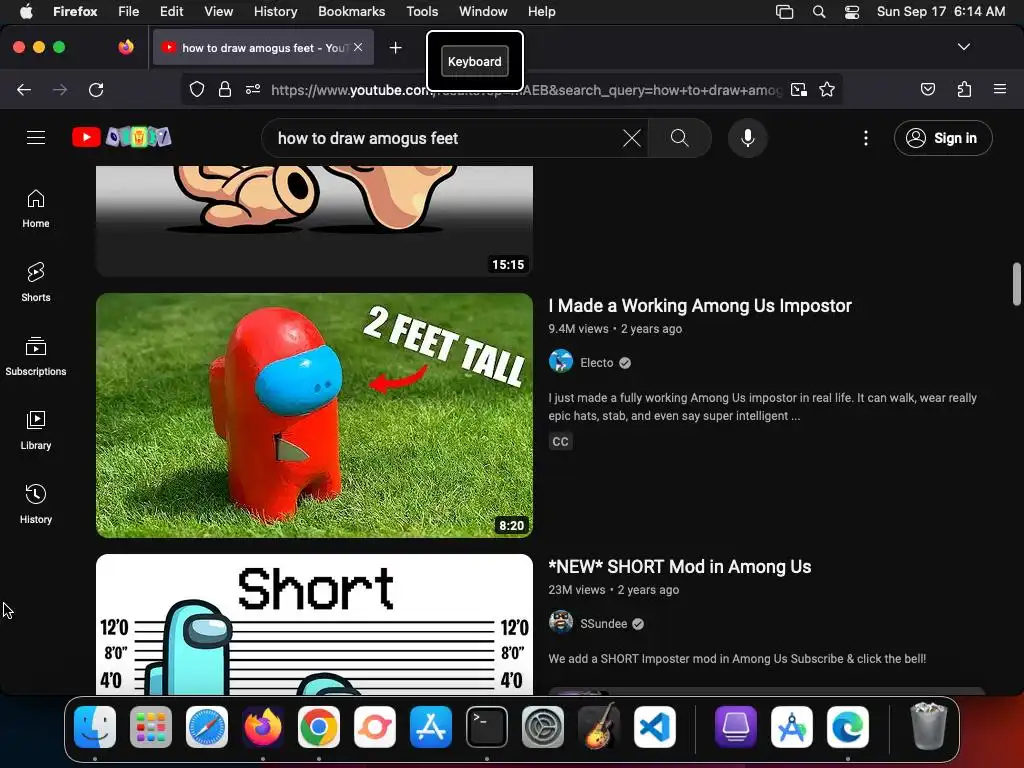
Task: Close the 'how to draw amogus feet' tab
Action: (358, 47)
